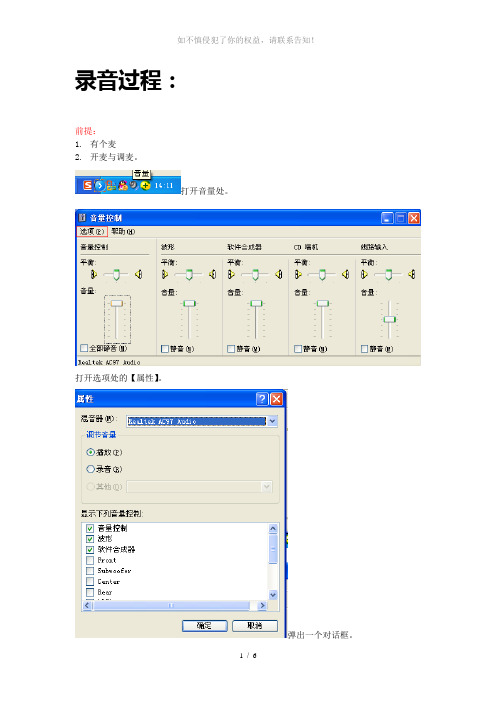This screenshot has height=702, width=496.
Task: Click the controls list scroll-up arrow
Action: coord(273,529)
